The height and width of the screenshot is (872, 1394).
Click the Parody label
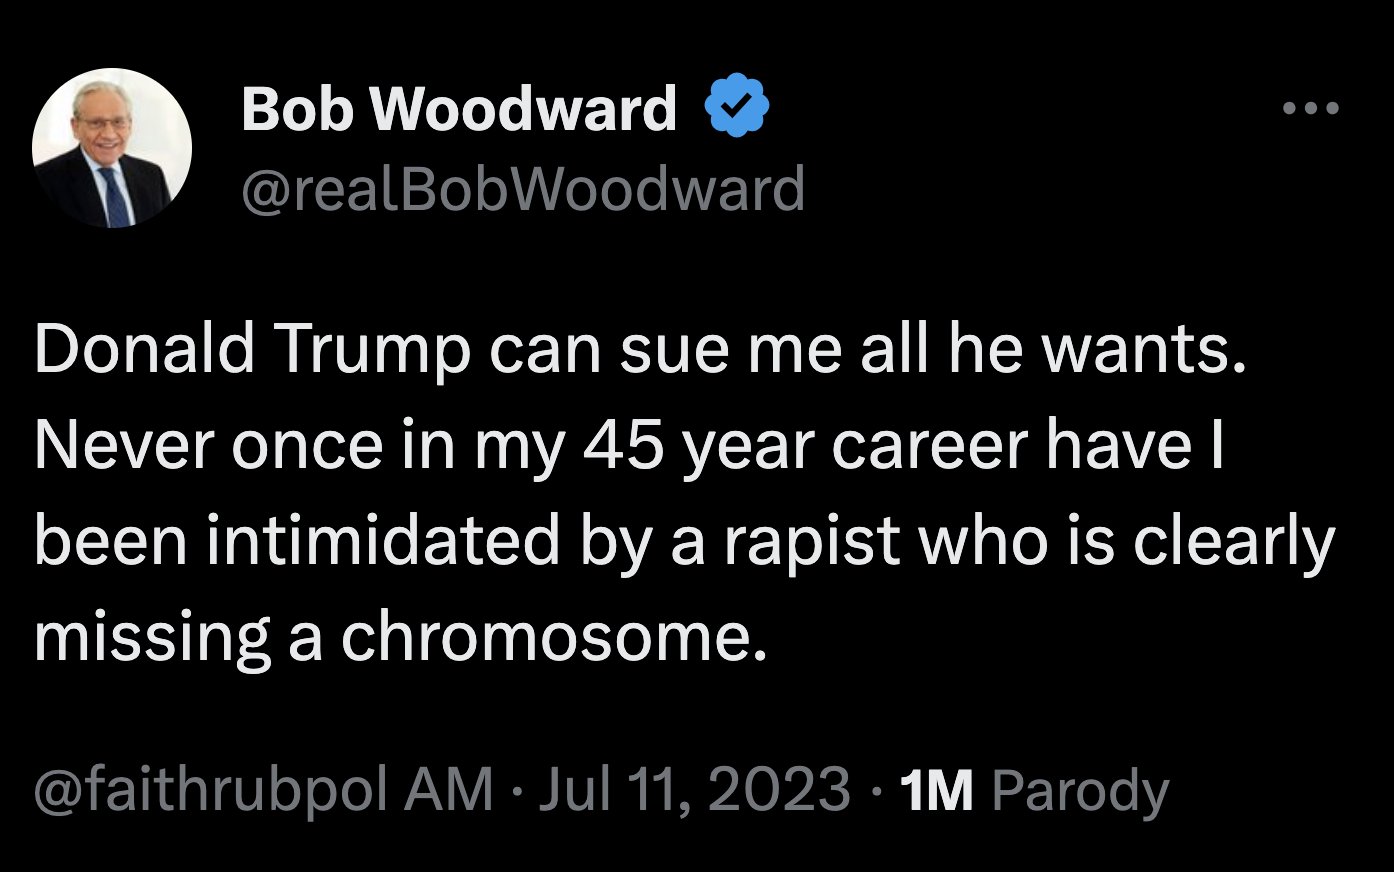click(x=1080, y=791)
